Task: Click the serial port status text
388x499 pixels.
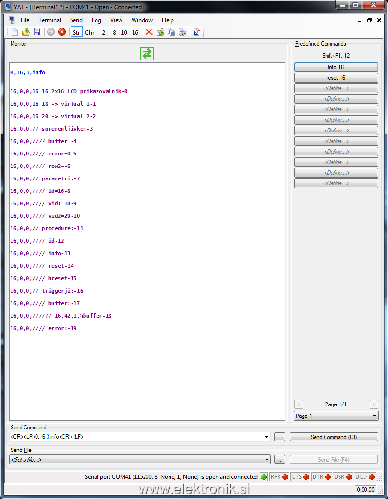Action: [x=171, y=477]
